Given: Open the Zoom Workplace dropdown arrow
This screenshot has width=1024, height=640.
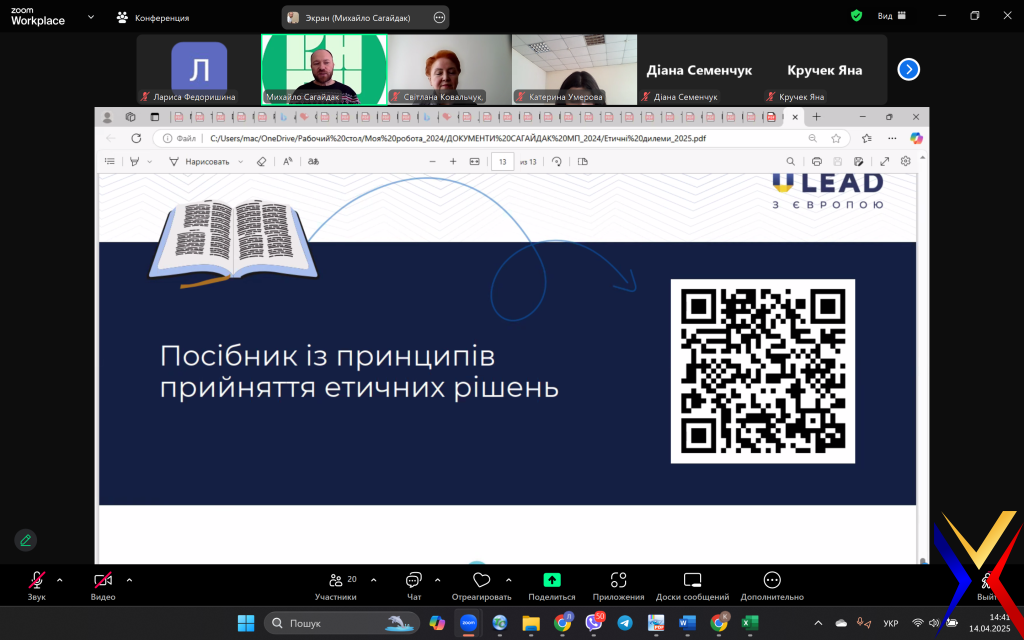Looking at the screenshot, I should (91, 17).
